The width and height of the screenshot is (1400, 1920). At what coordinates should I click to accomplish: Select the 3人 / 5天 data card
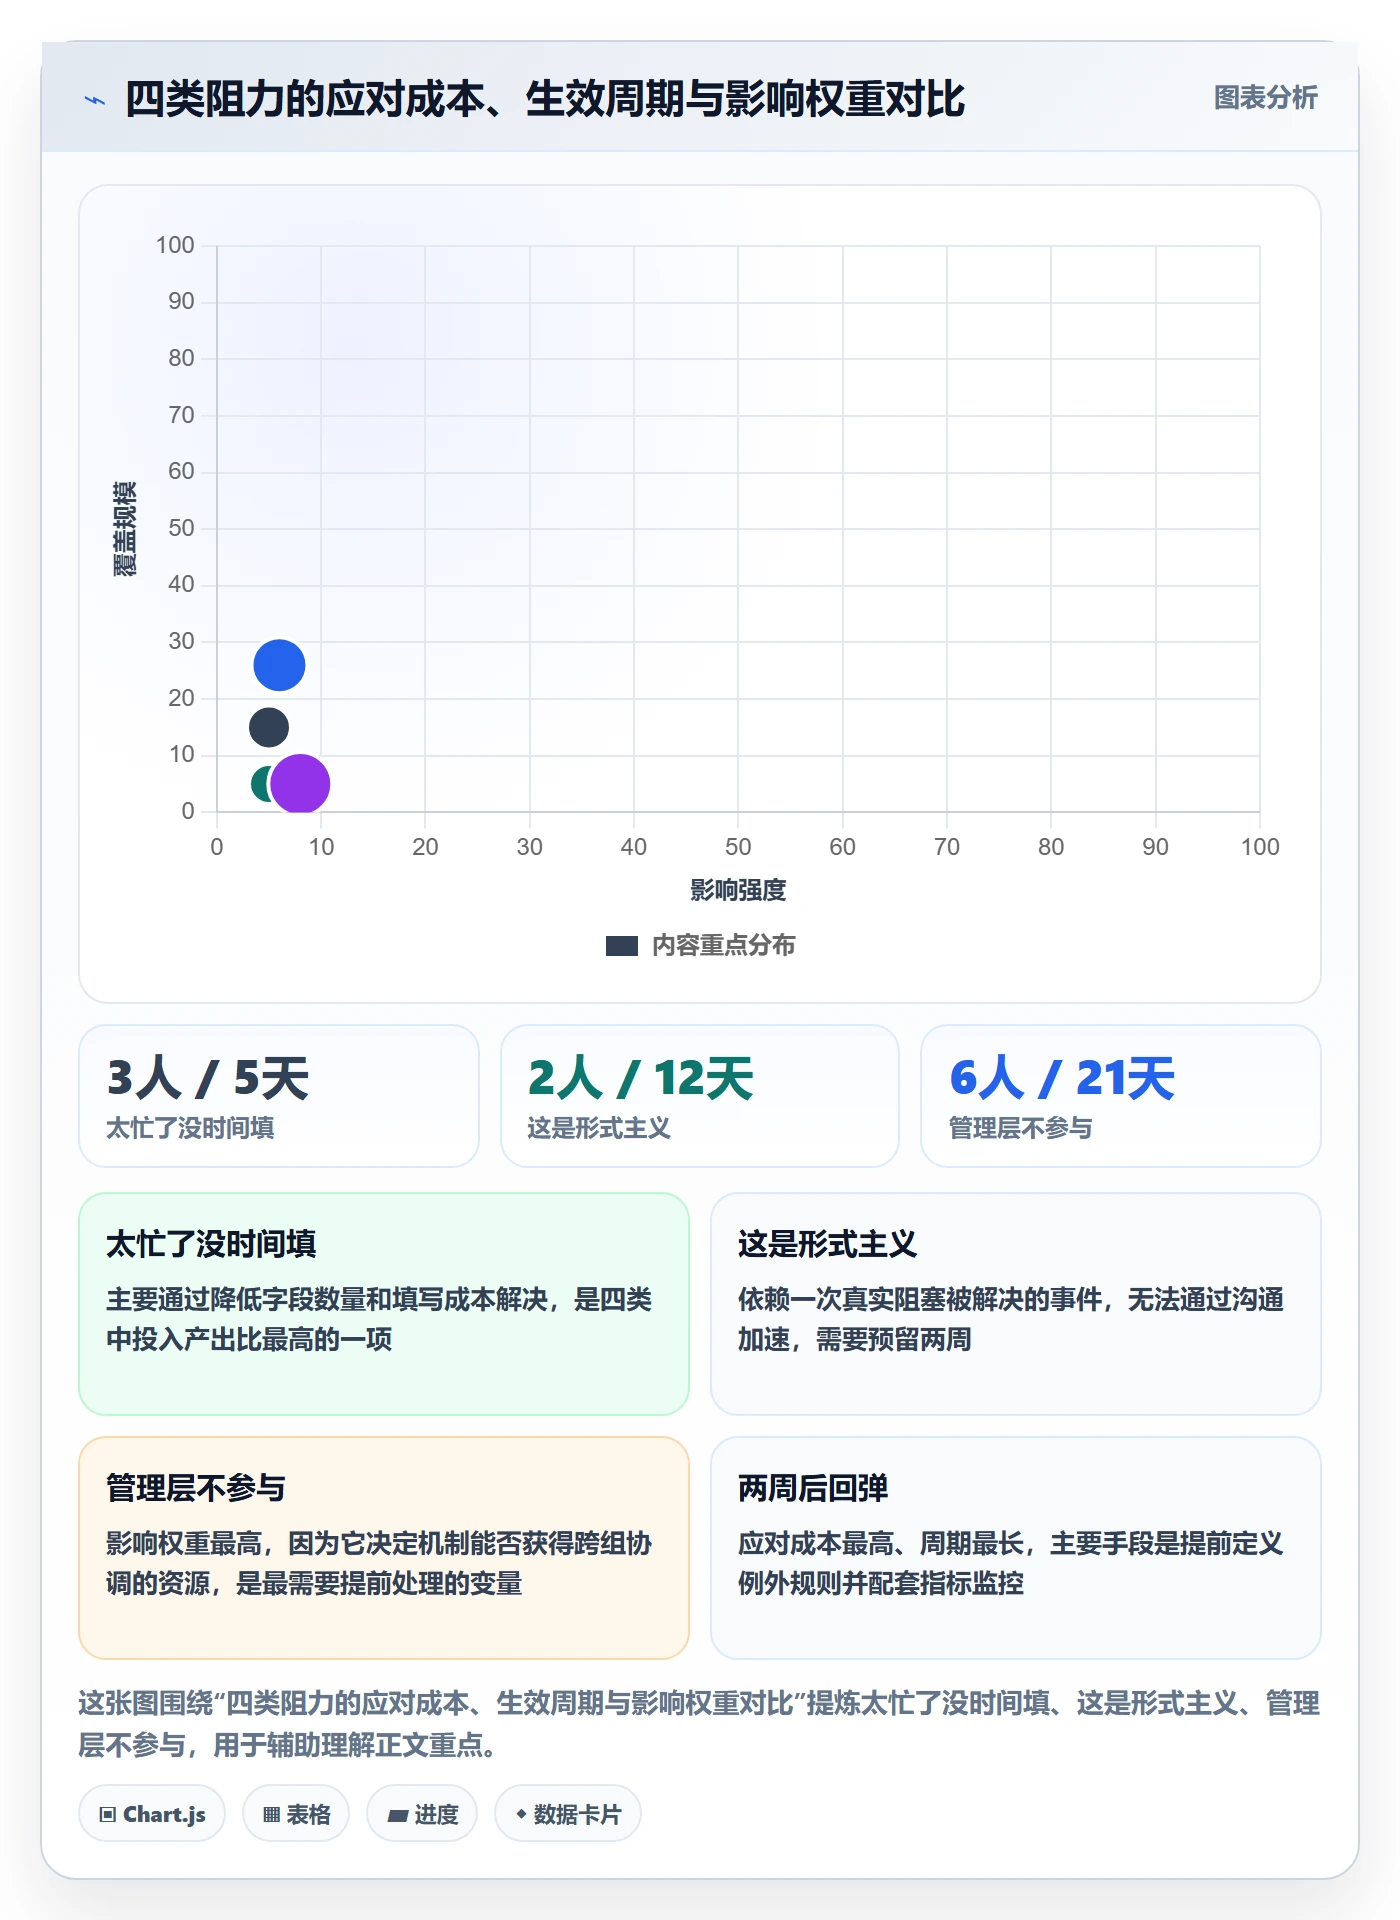click(279, 1096)
